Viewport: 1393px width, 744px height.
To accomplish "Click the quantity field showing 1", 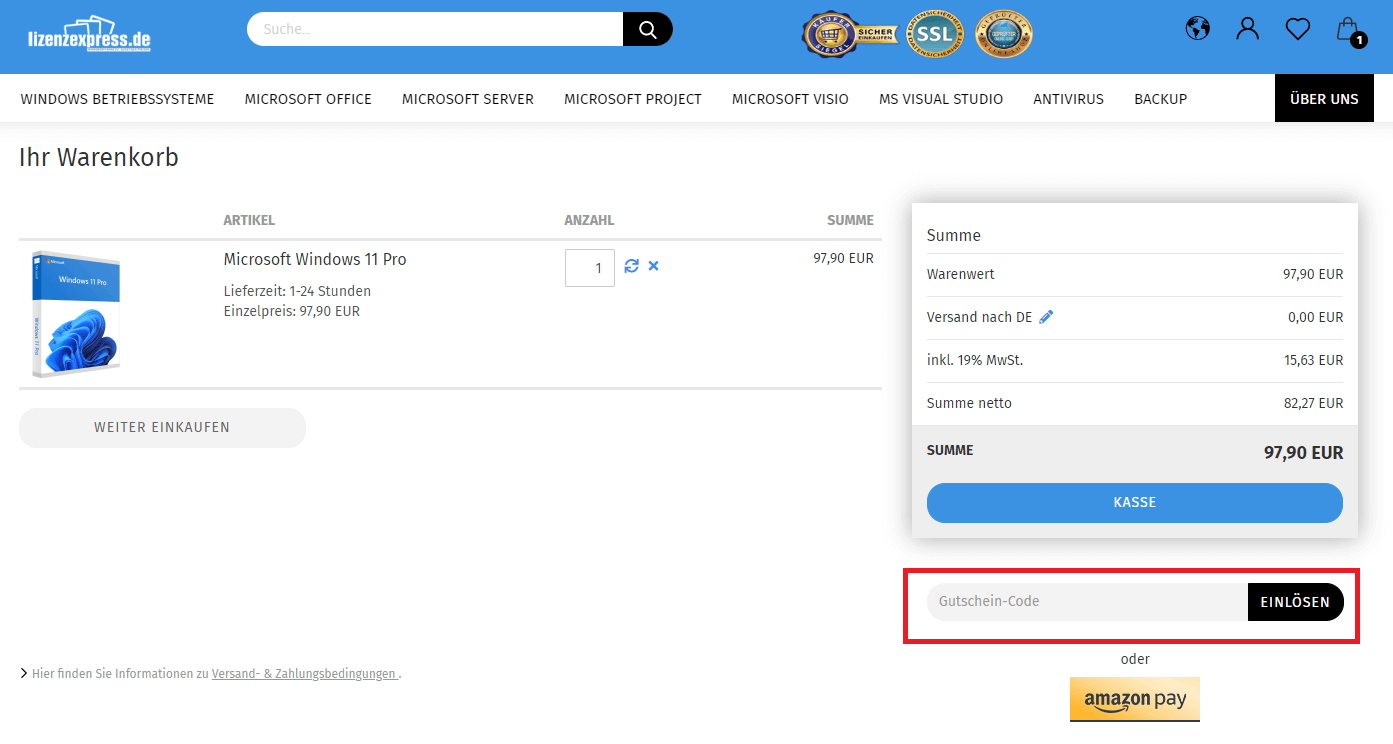I will (590, 268).
